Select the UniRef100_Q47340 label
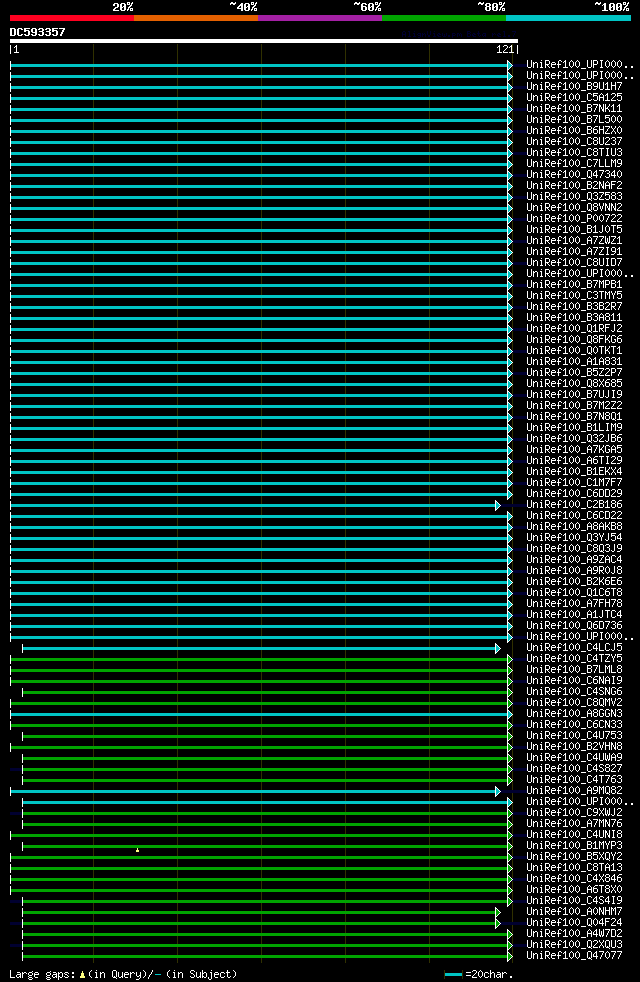 (574, 175)
